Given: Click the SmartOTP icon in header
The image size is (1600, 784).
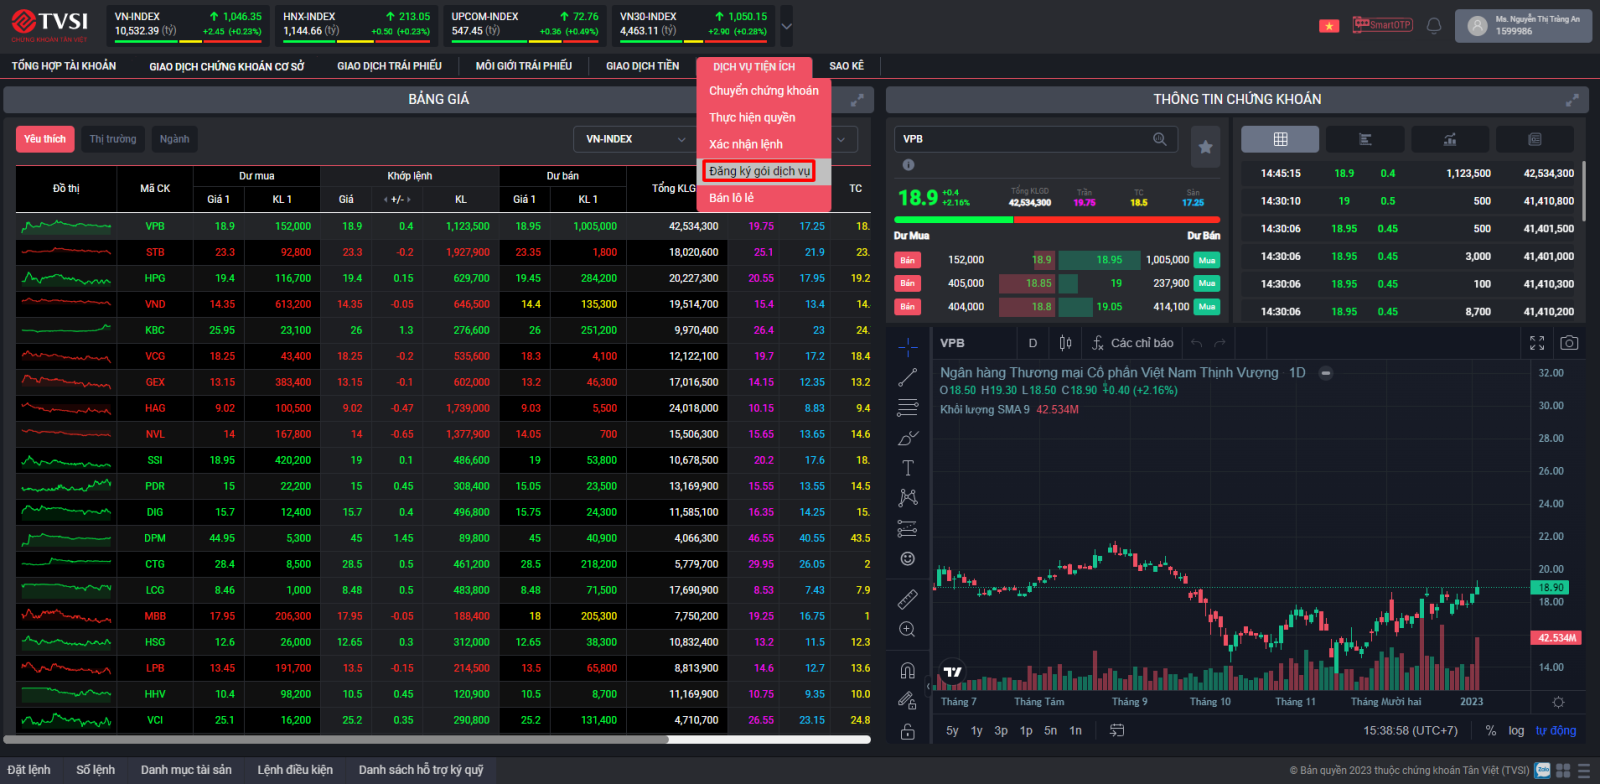Looking at the screenshot, I should [1382, 25].
